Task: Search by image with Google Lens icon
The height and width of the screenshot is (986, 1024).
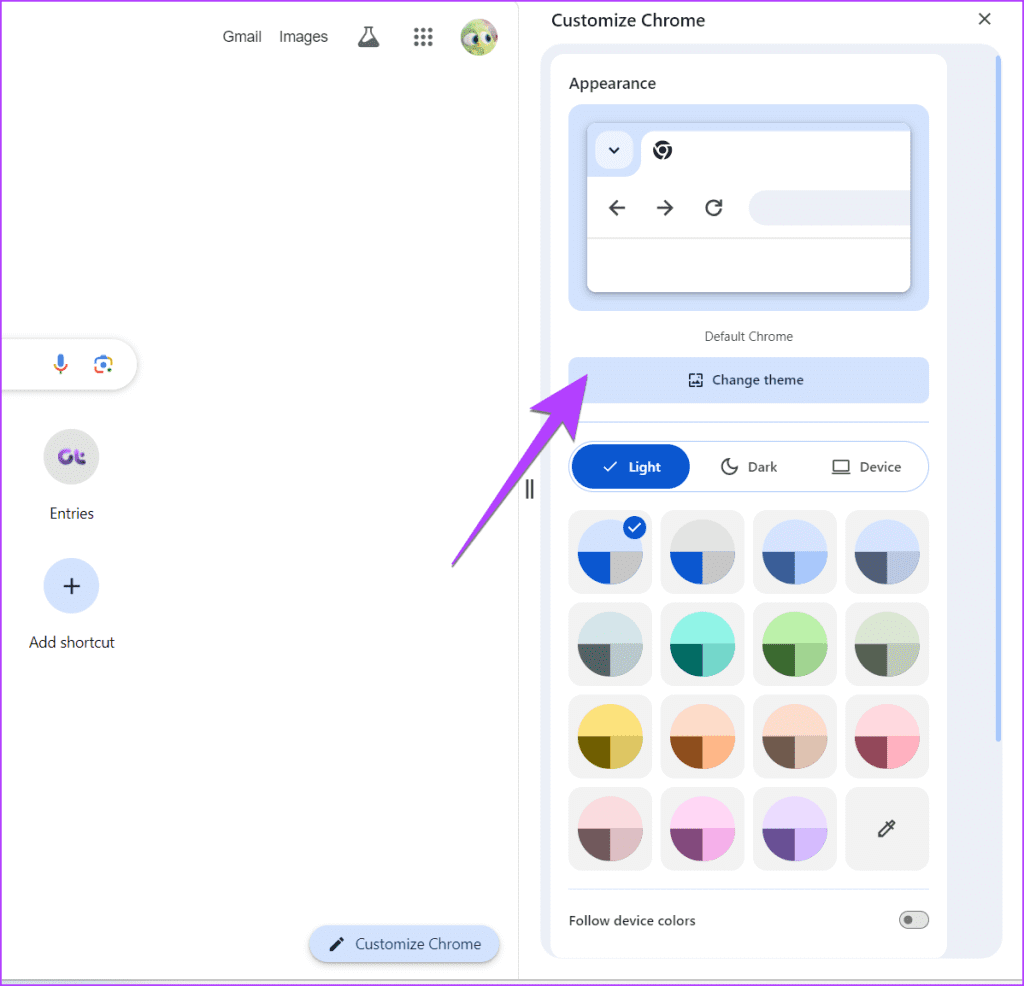Action: (103, 364)
